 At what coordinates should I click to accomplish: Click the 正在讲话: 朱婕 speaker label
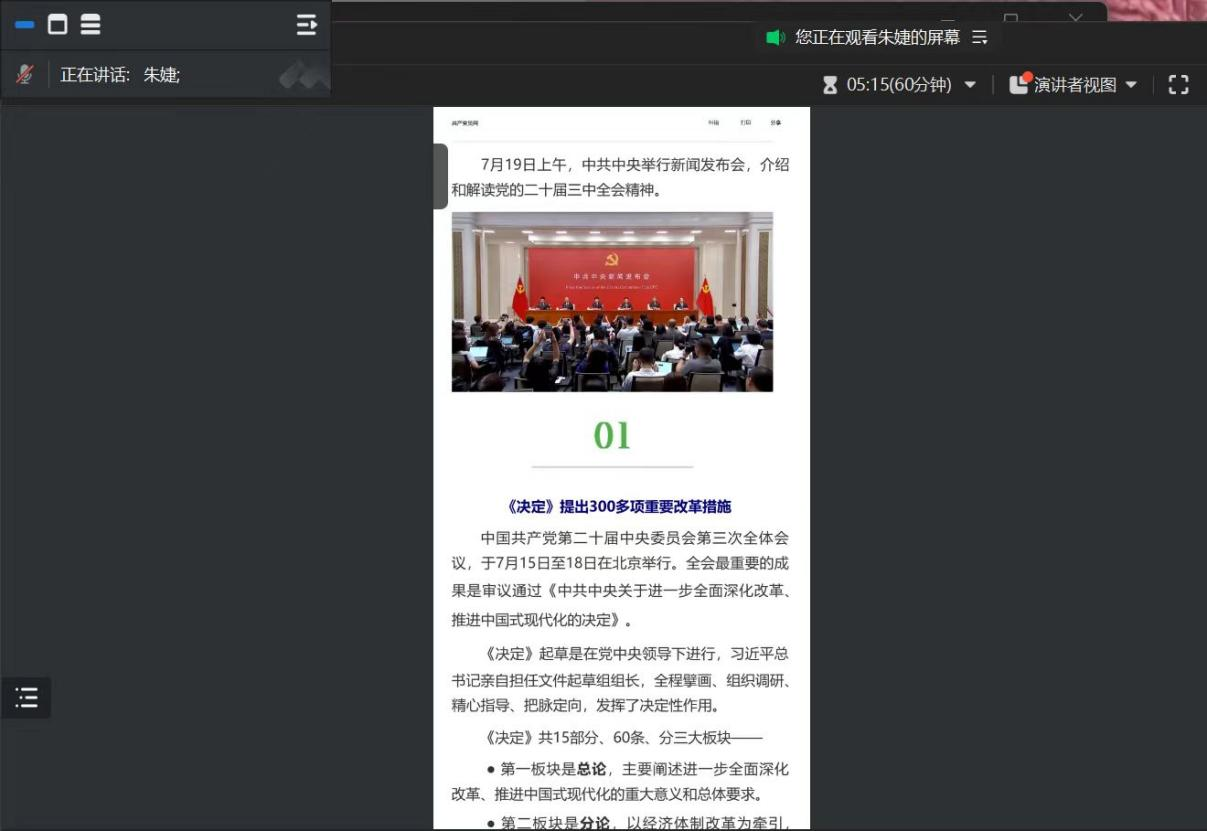pyautogui.click(x=120, y=74)
